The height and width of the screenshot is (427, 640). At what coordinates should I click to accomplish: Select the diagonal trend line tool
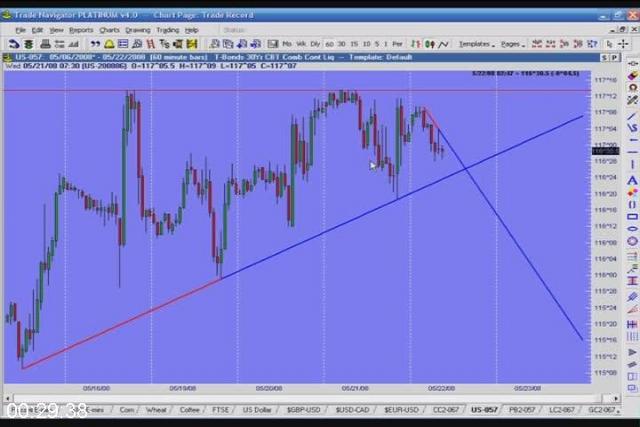click(632, 116)
